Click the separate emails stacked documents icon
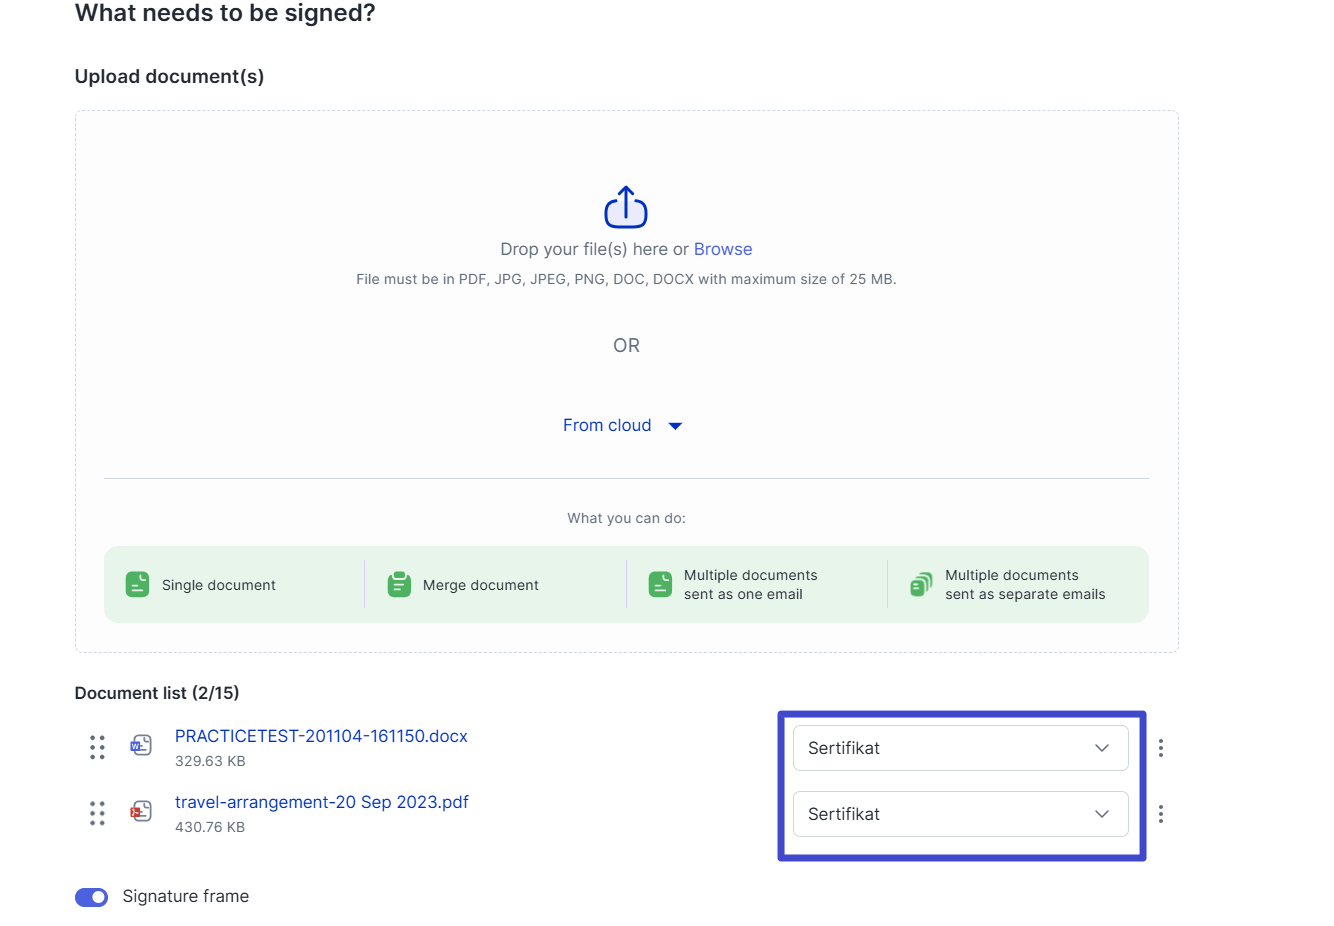1334x926 pixels. 921,584
